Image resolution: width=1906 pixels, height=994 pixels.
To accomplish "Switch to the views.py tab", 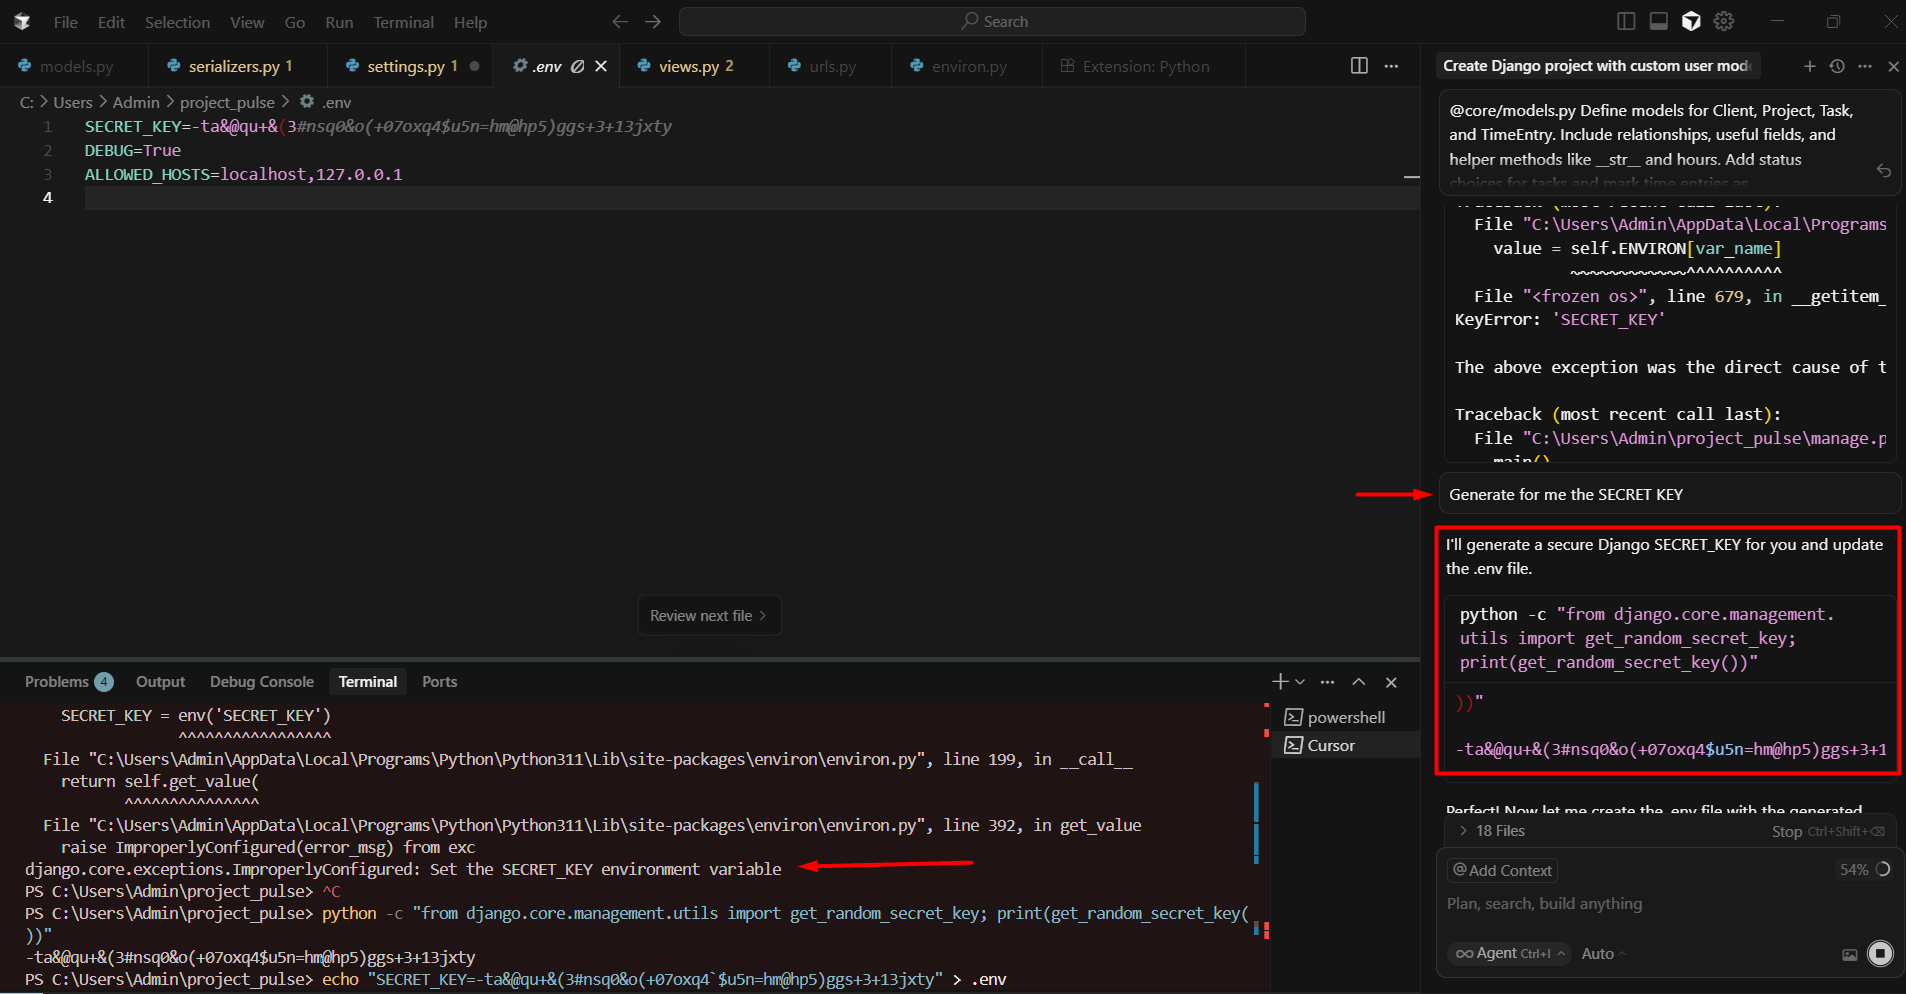I will point(695,66).
